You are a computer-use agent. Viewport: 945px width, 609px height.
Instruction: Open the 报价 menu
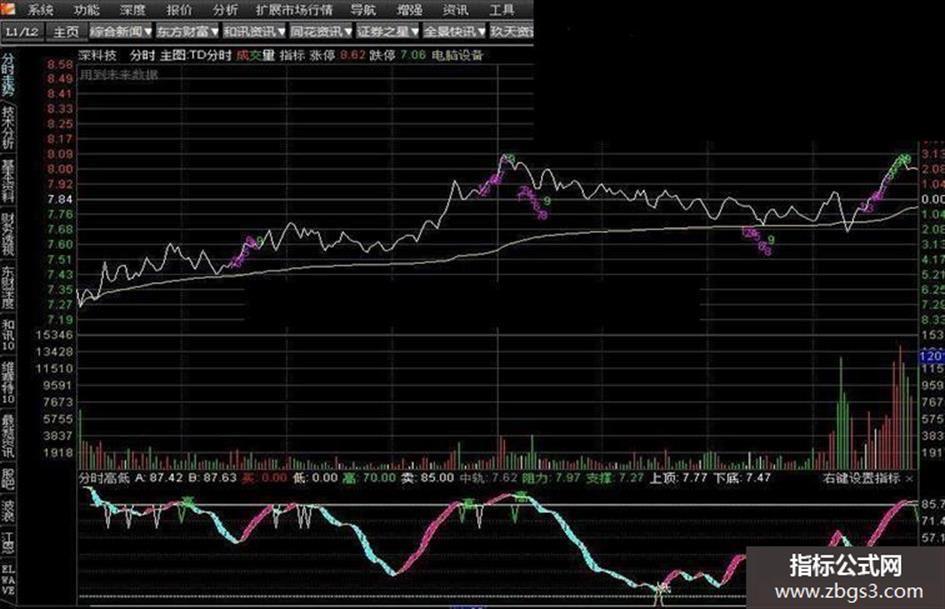(179, 10)
